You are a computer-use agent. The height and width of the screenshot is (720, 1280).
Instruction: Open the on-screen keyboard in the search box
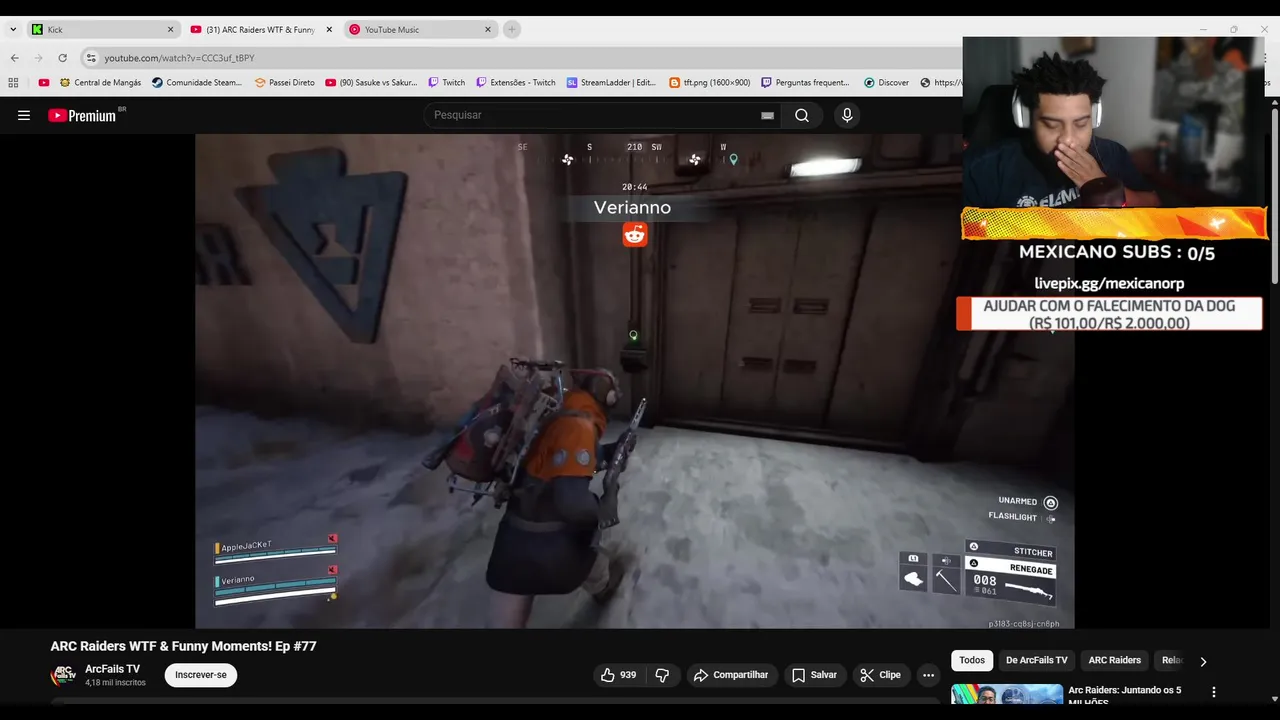click(767, 115)
